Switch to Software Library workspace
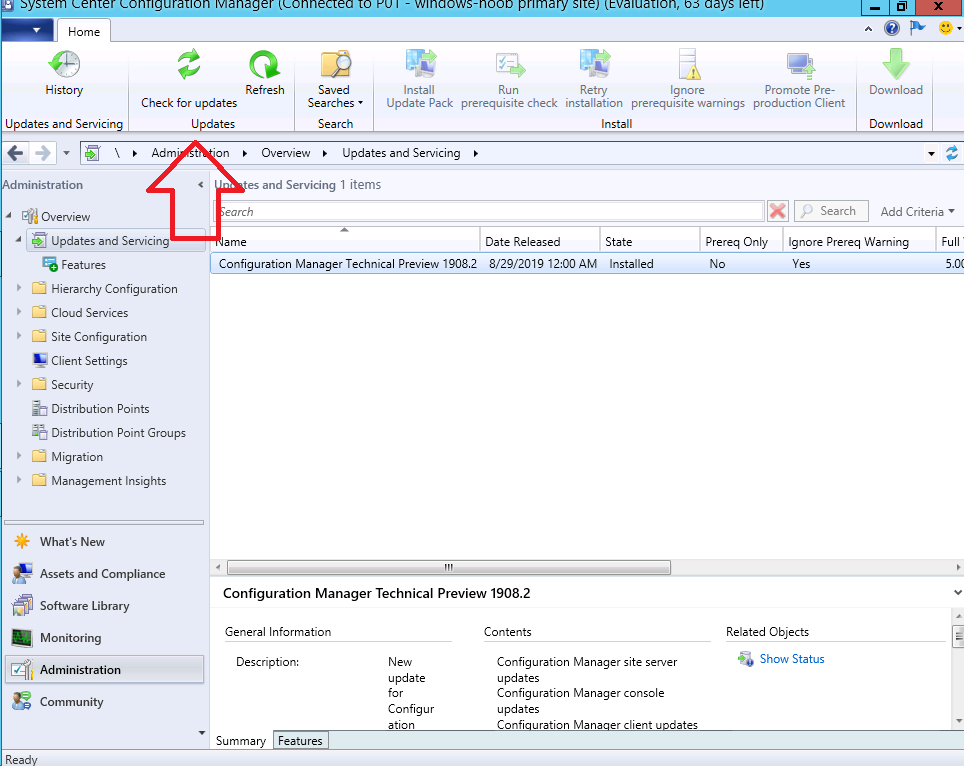The image size is (964, 766). (x=105, y=606)
